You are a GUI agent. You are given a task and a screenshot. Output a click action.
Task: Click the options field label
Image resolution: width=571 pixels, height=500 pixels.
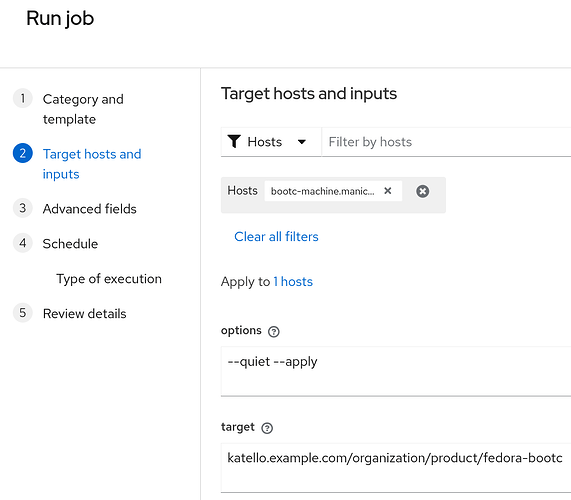[241, 330]
